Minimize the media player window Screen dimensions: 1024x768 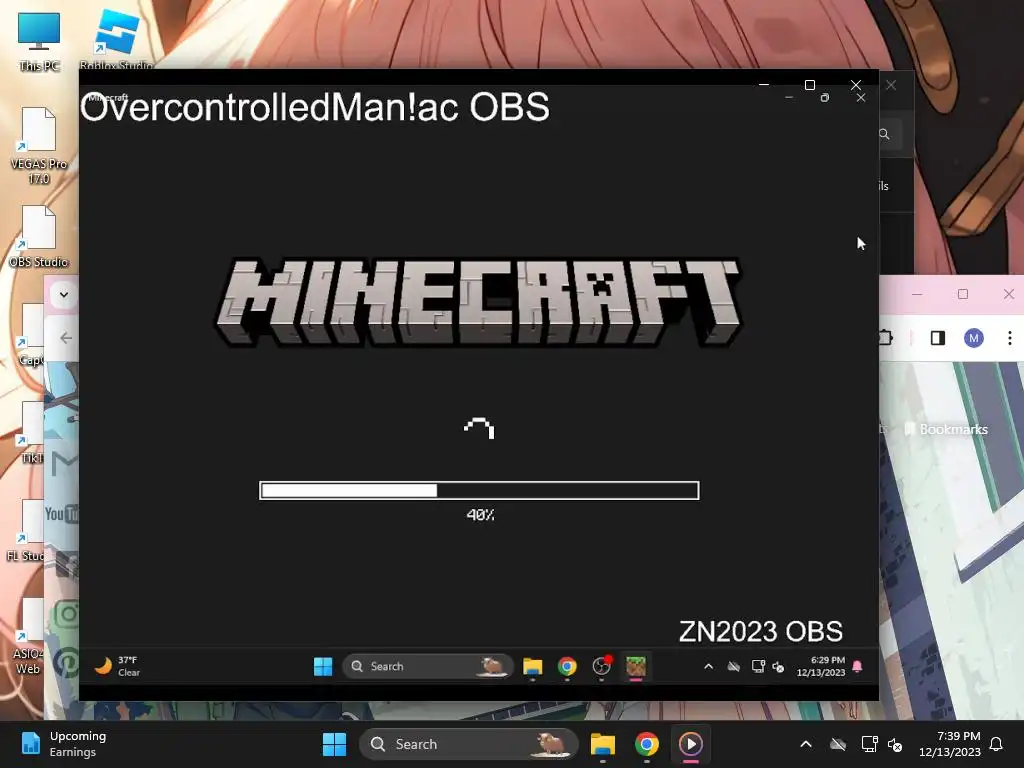tap(764, 85)
